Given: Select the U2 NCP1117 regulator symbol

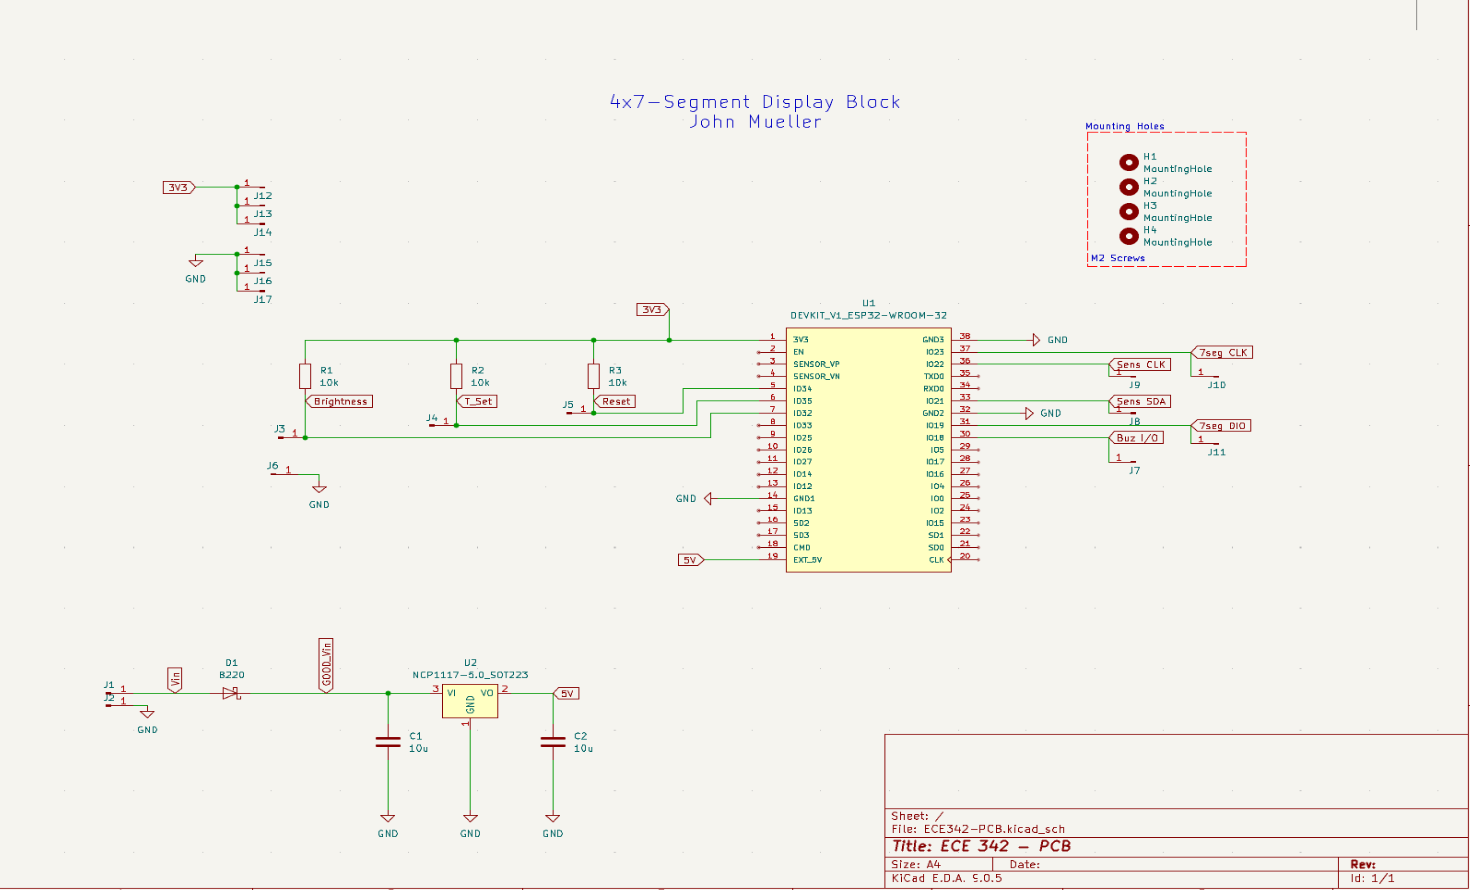Looking at the screenshot, I should point(470,701).
